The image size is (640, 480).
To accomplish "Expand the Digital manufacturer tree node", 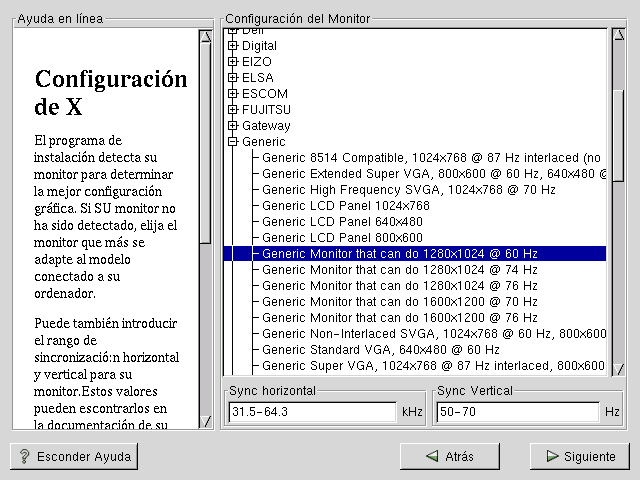I will [x=233, y=46].
